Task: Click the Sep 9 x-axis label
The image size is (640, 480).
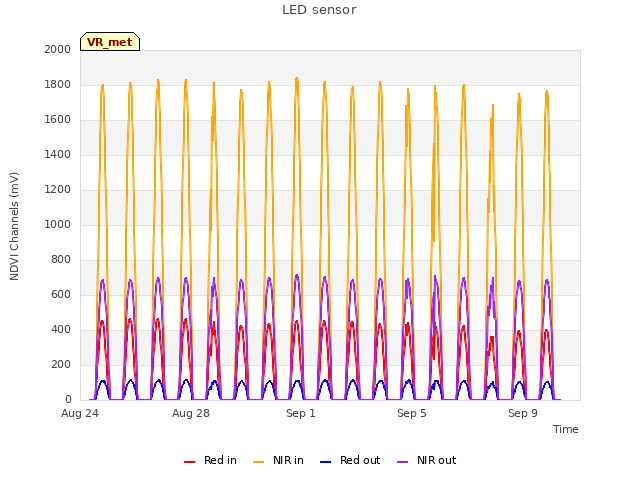Action: (523, 413)
